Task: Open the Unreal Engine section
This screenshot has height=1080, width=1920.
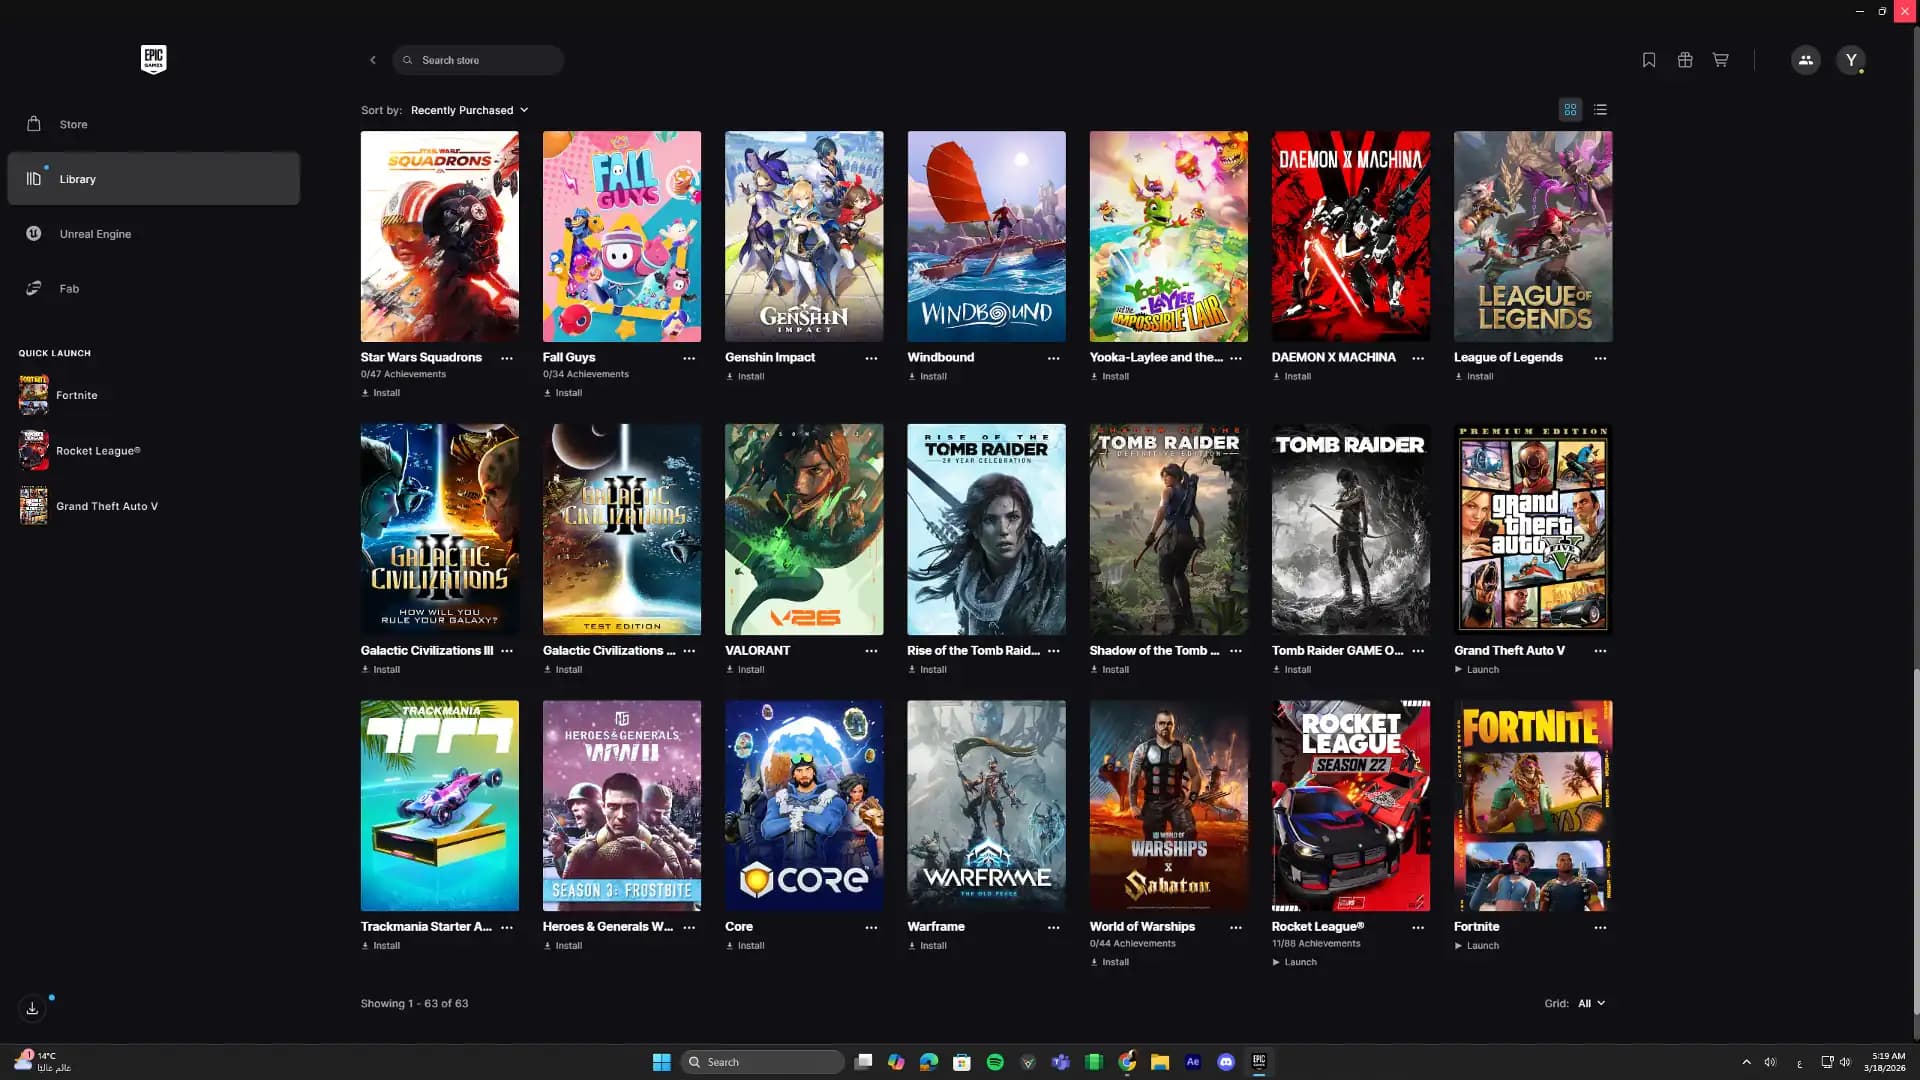Action: tap(153, 234)
